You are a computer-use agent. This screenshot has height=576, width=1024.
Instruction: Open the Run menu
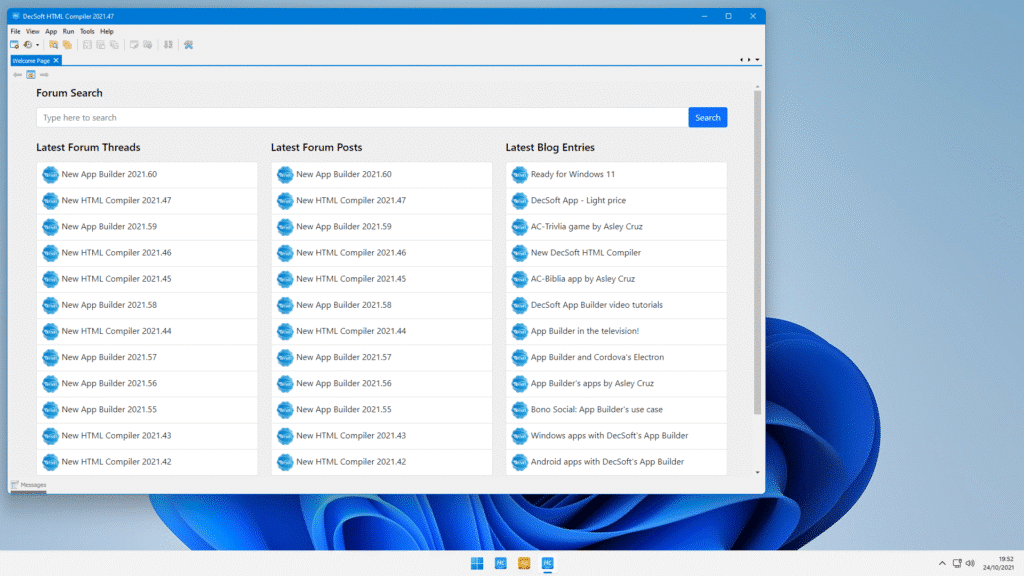pos(68,31)
